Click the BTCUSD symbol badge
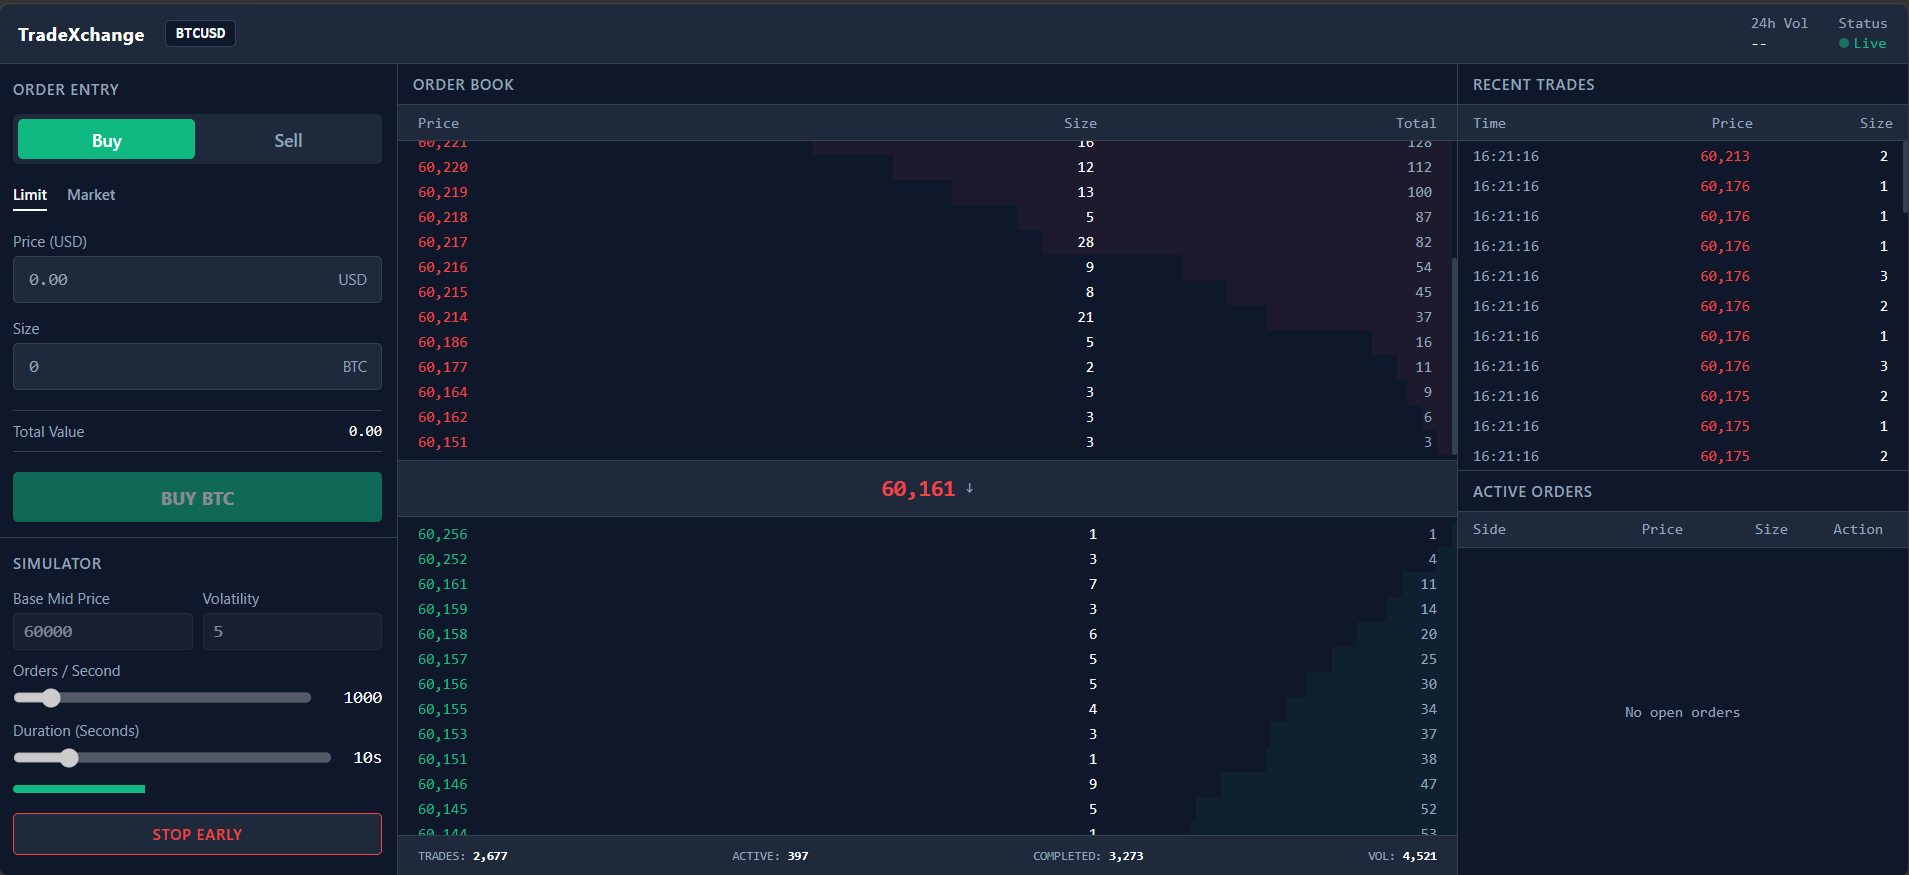This screenshot has height=875, width=1909. click(200, 34)
